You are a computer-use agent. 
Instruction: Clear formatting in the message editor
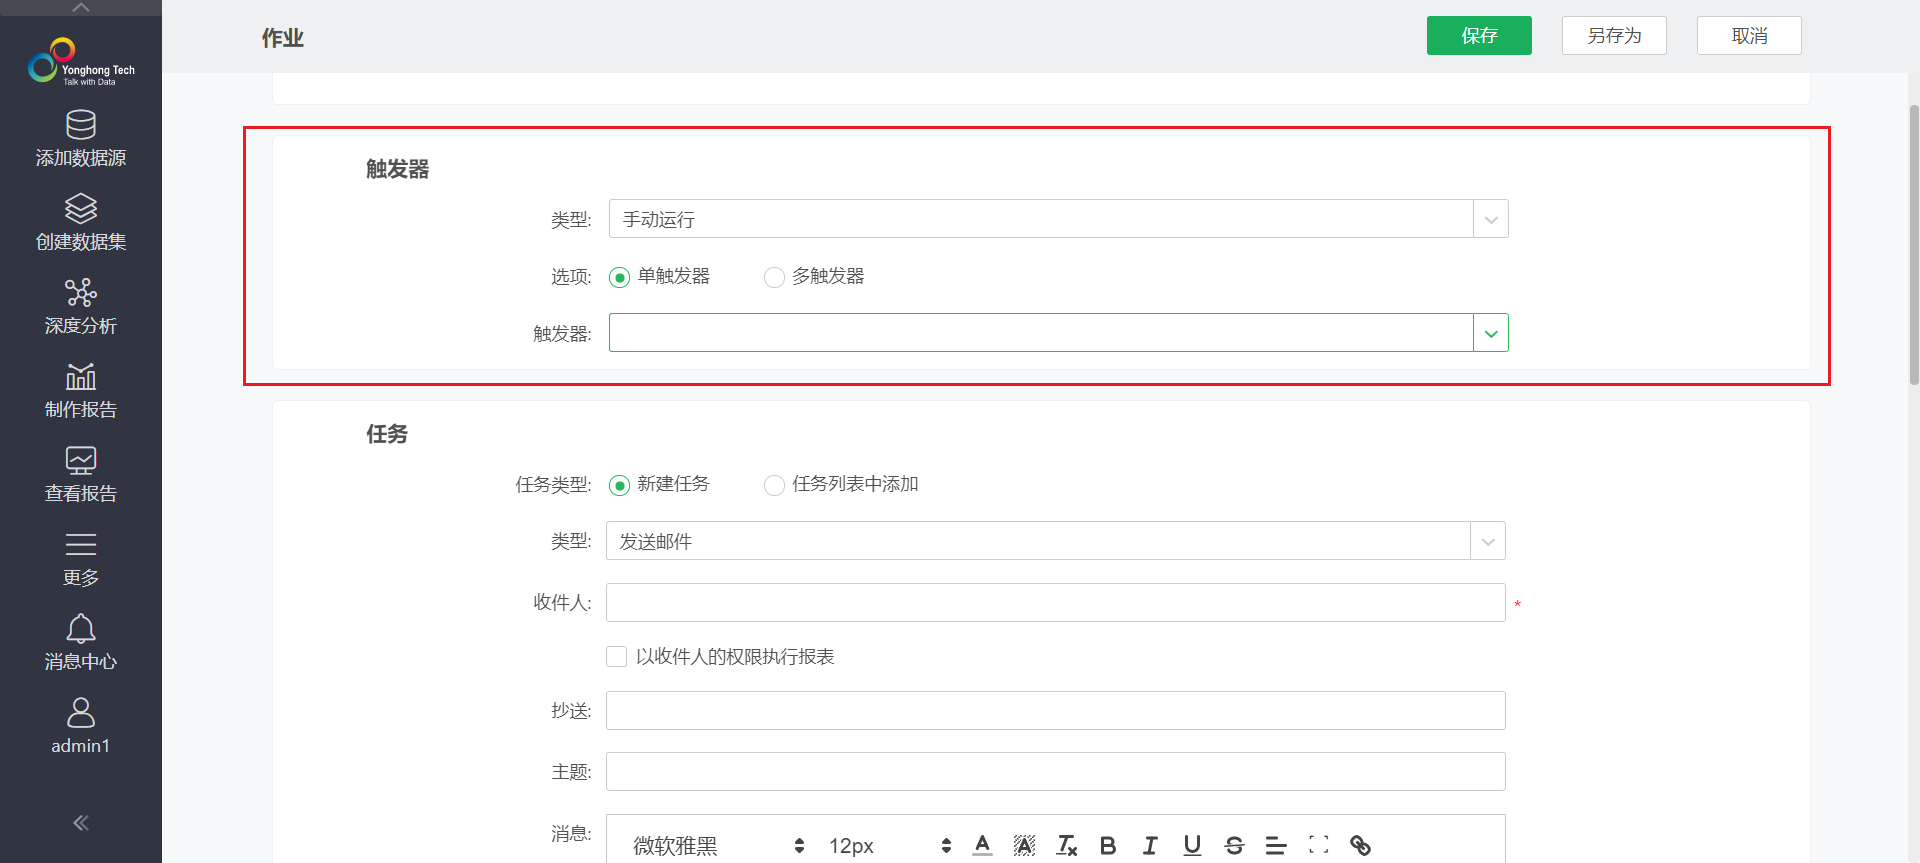(x=1067, y=846)
